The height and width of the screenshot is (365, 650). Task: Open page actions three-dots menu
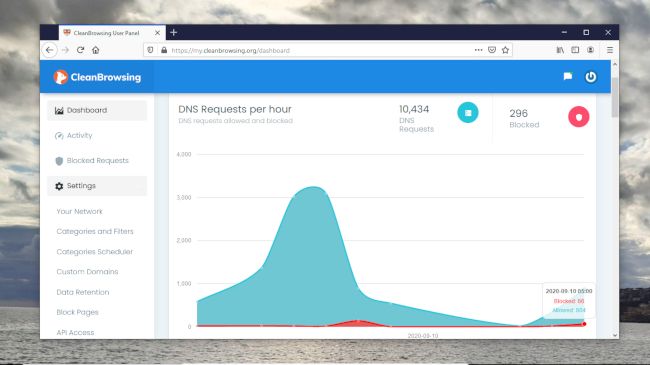tap(478, 50)
